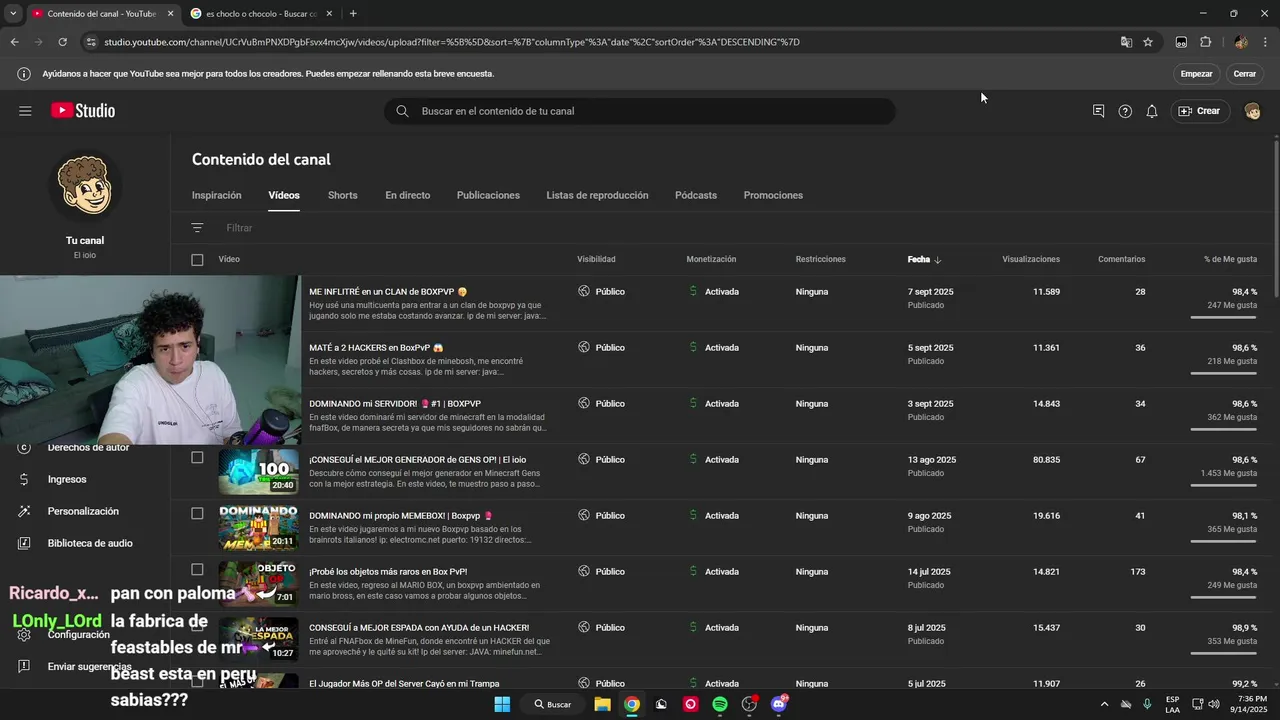The height and width of the screenshot is (720, 1280).
Task: Reload the page in Chrome
Action: (x=62, y=42)
